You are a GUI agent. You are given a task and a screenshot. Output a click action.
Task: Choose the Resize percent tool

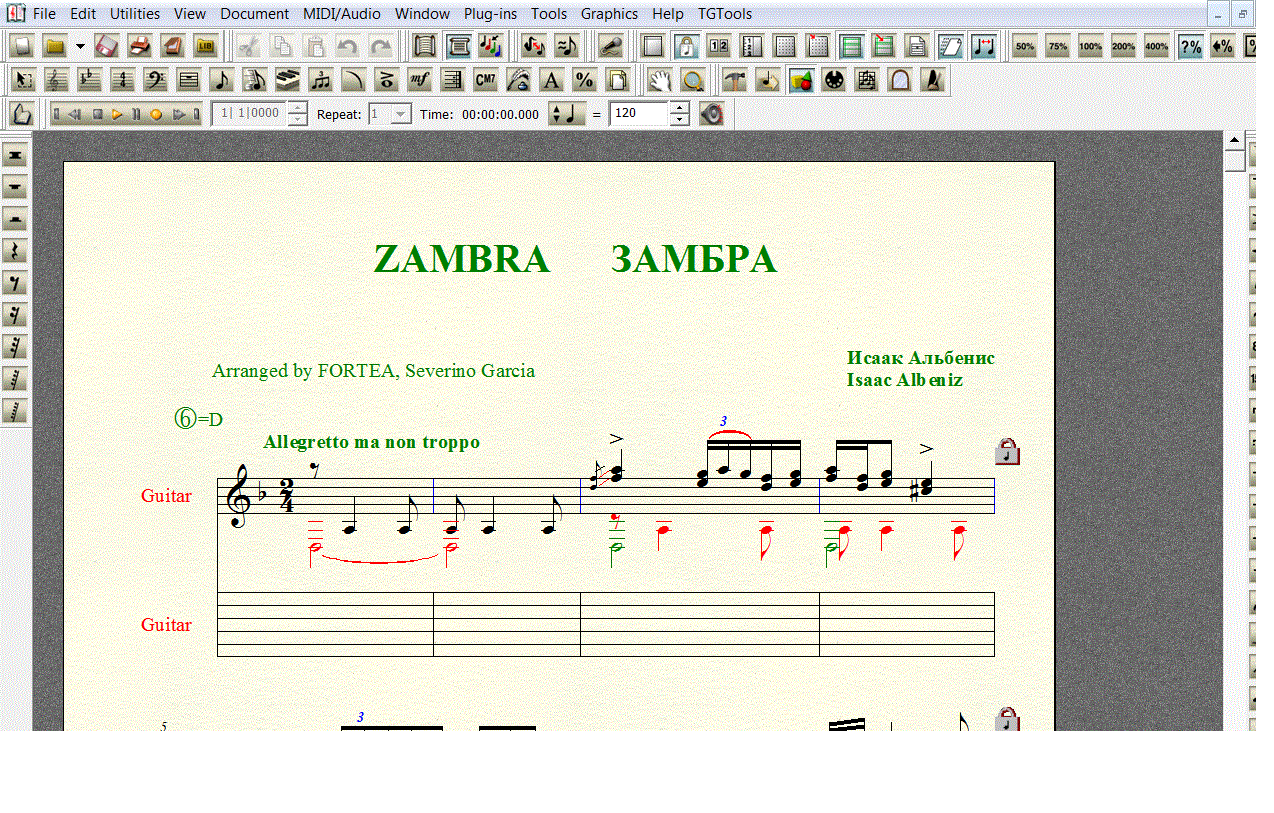tap(584, 80)
